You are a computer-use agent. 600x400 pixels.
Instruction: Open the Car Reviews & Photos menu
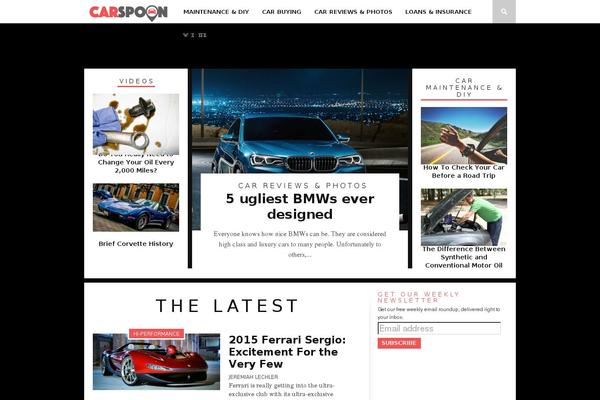353,12
